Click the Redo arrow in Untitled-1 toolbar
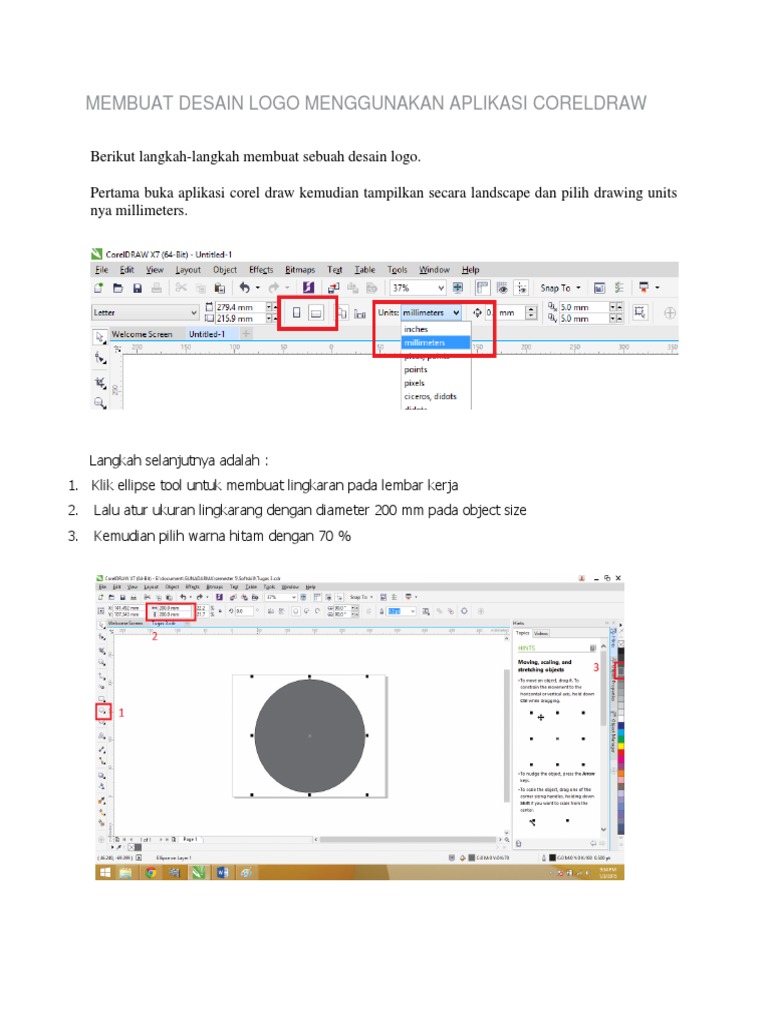Image resolution: width=768 pixels, height=1024 pixels. pos(274,288)
